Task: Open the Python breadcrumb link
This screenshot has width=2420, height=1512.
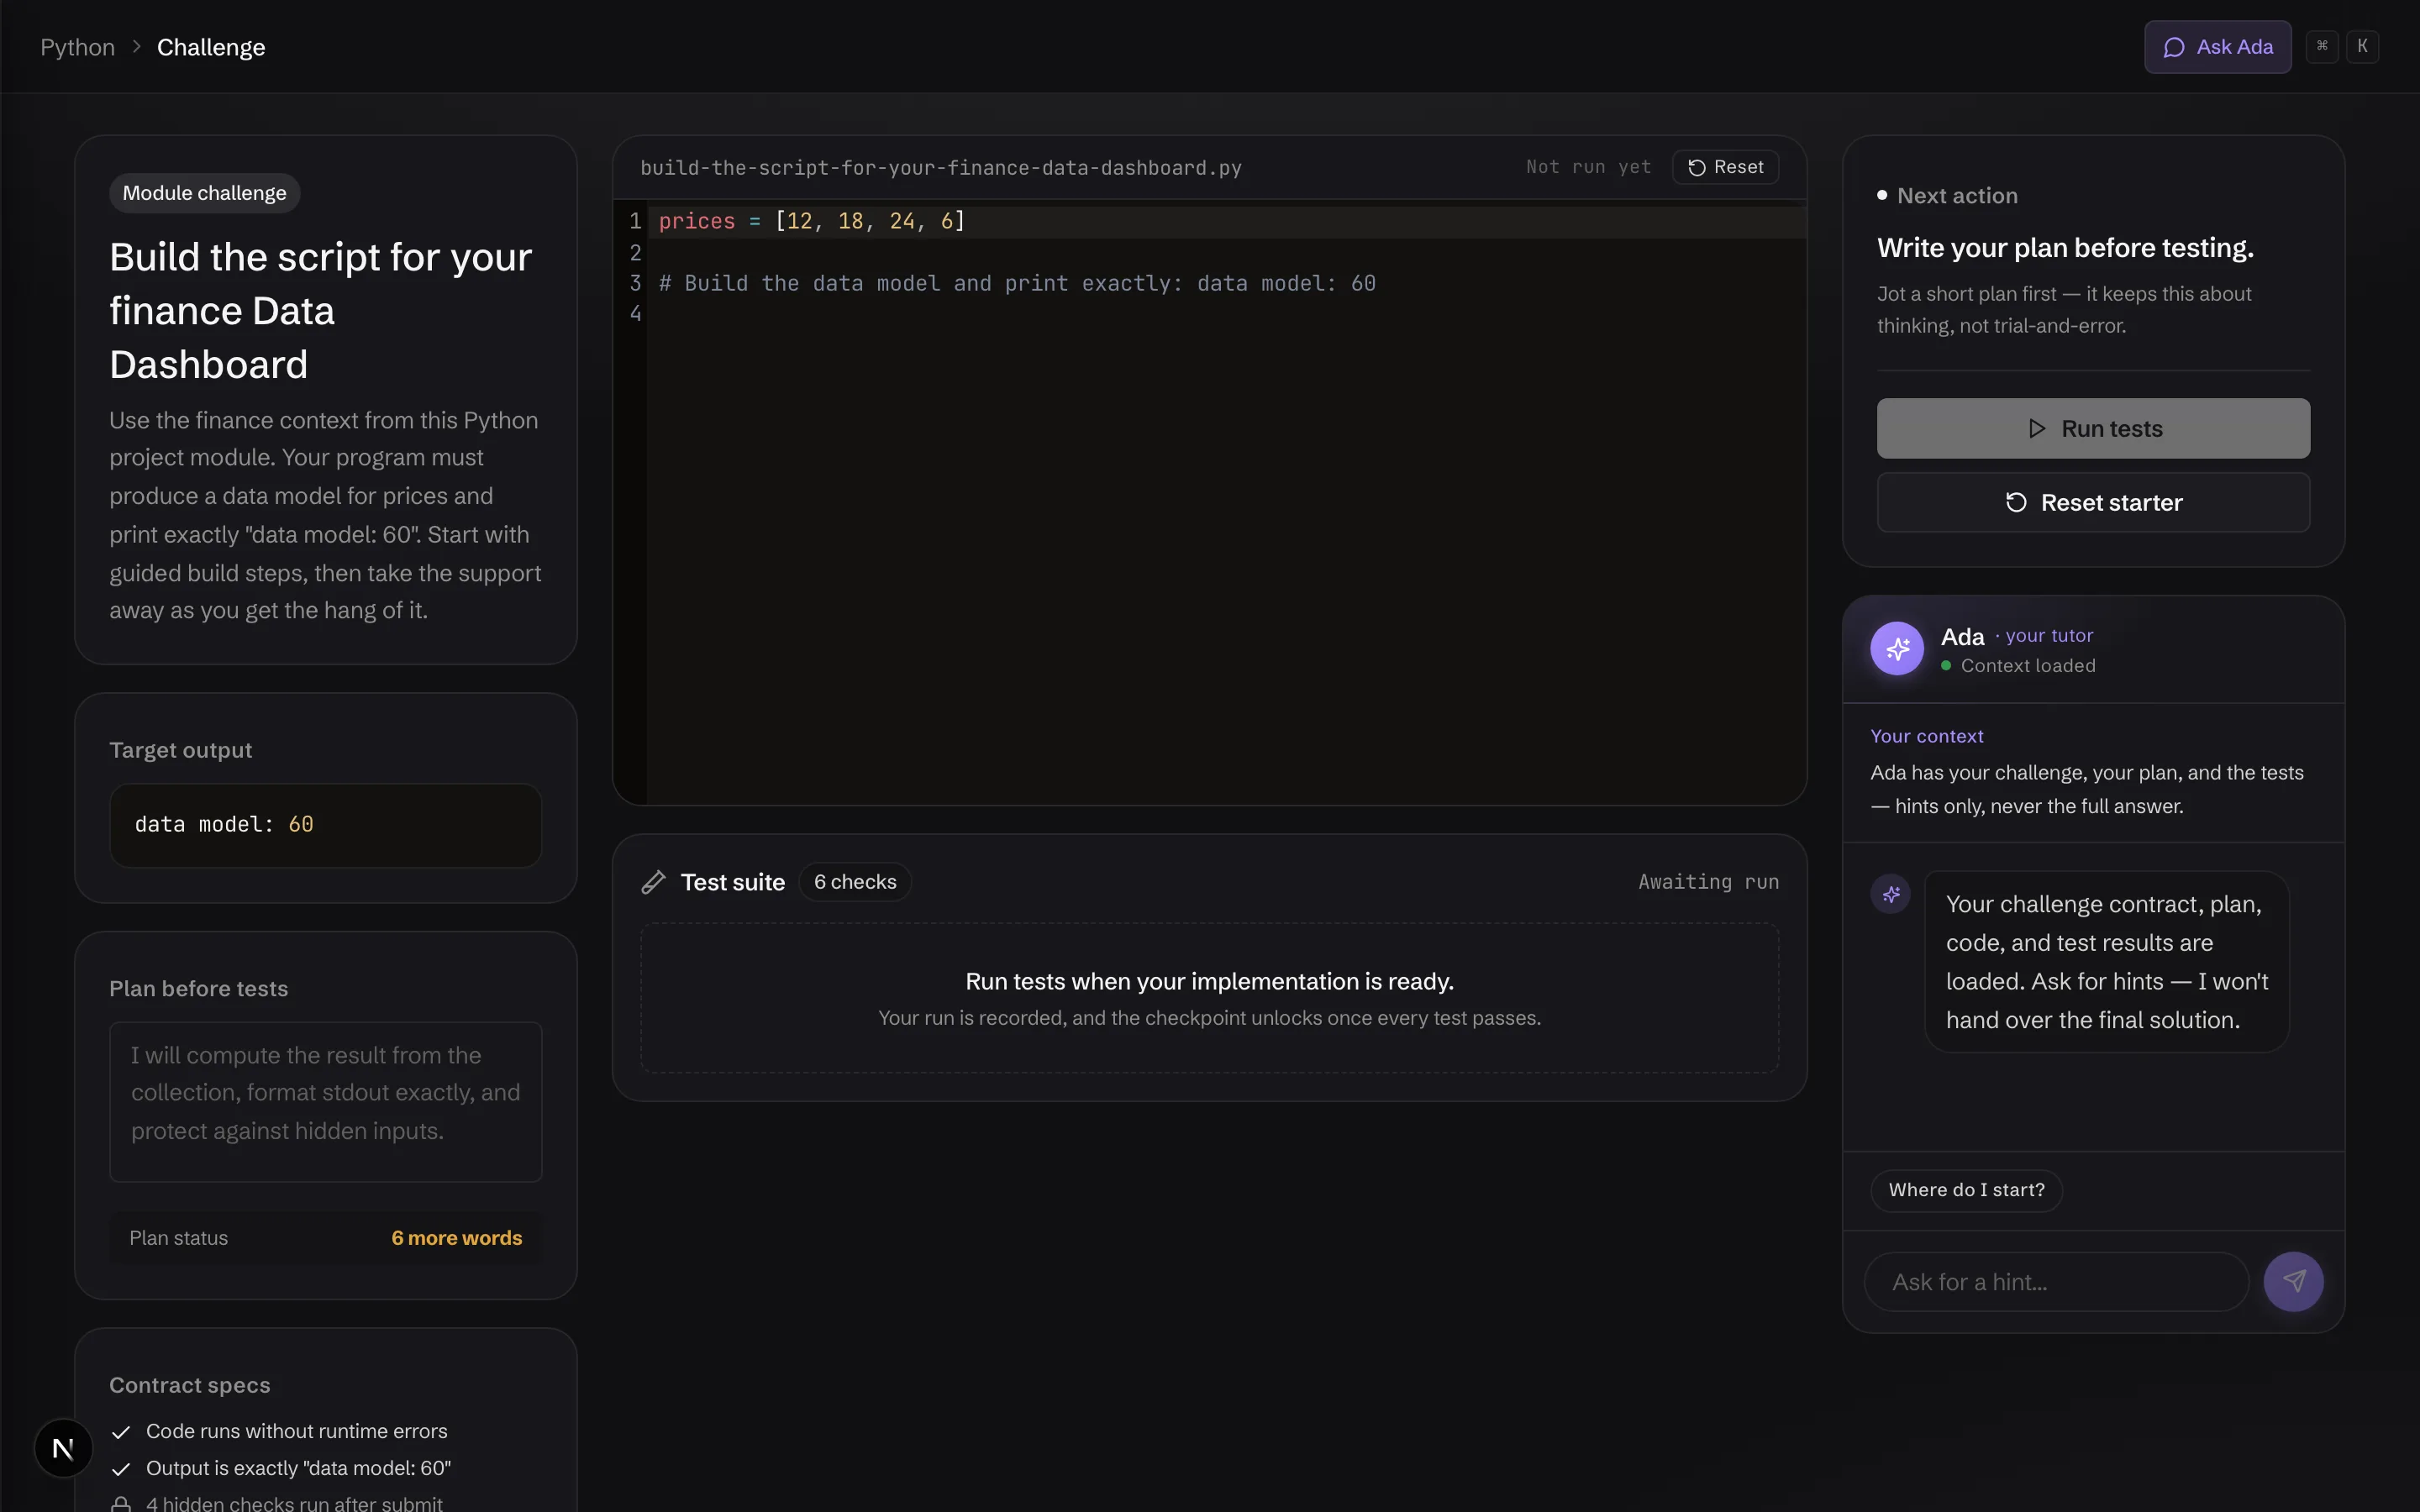Action: [x=77, y=47]
